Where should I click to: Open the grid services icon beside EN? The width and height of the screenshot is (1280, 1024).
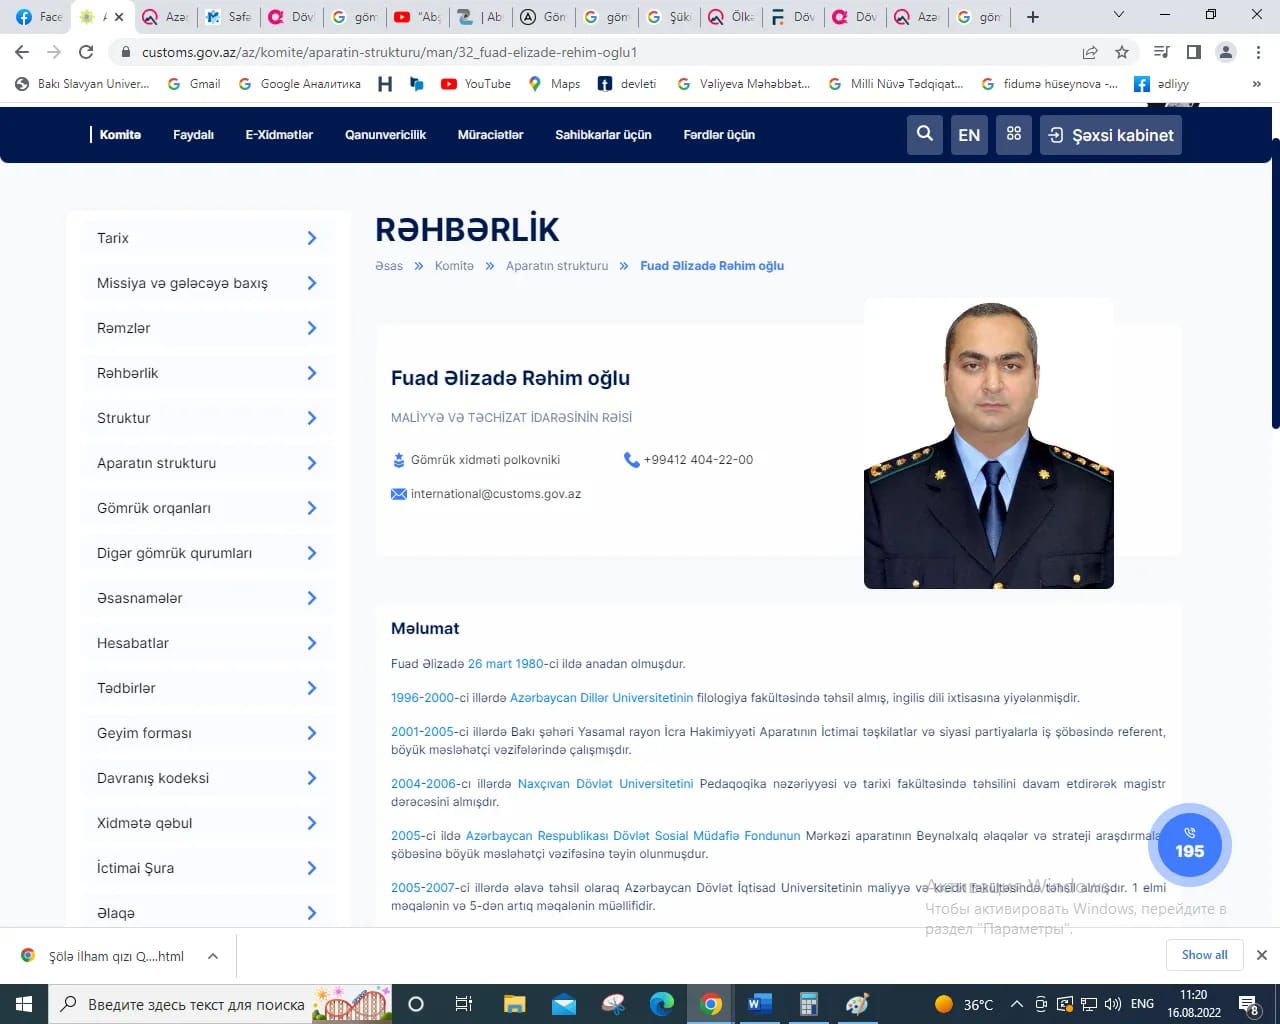(1014, 134)
